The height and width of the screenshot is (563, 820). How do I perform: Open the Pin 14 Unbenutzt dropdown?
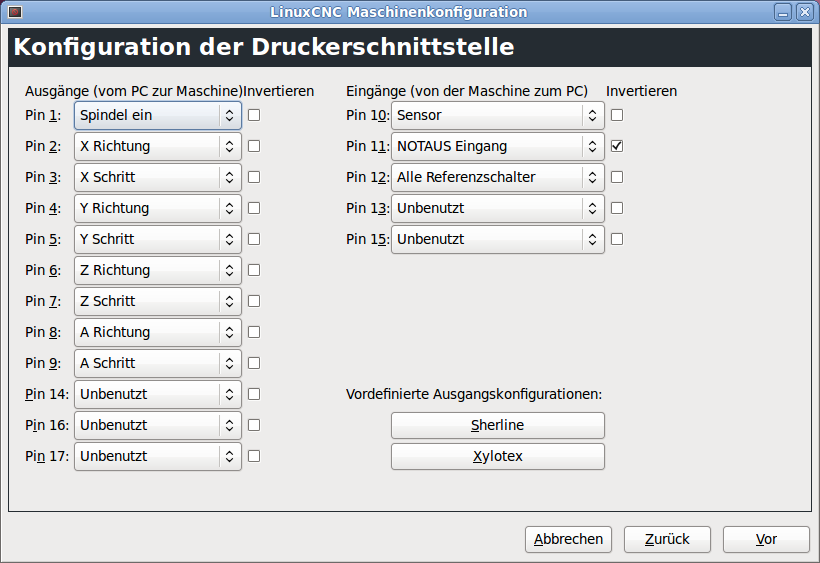pyautogui.click(x=158, y=394)
